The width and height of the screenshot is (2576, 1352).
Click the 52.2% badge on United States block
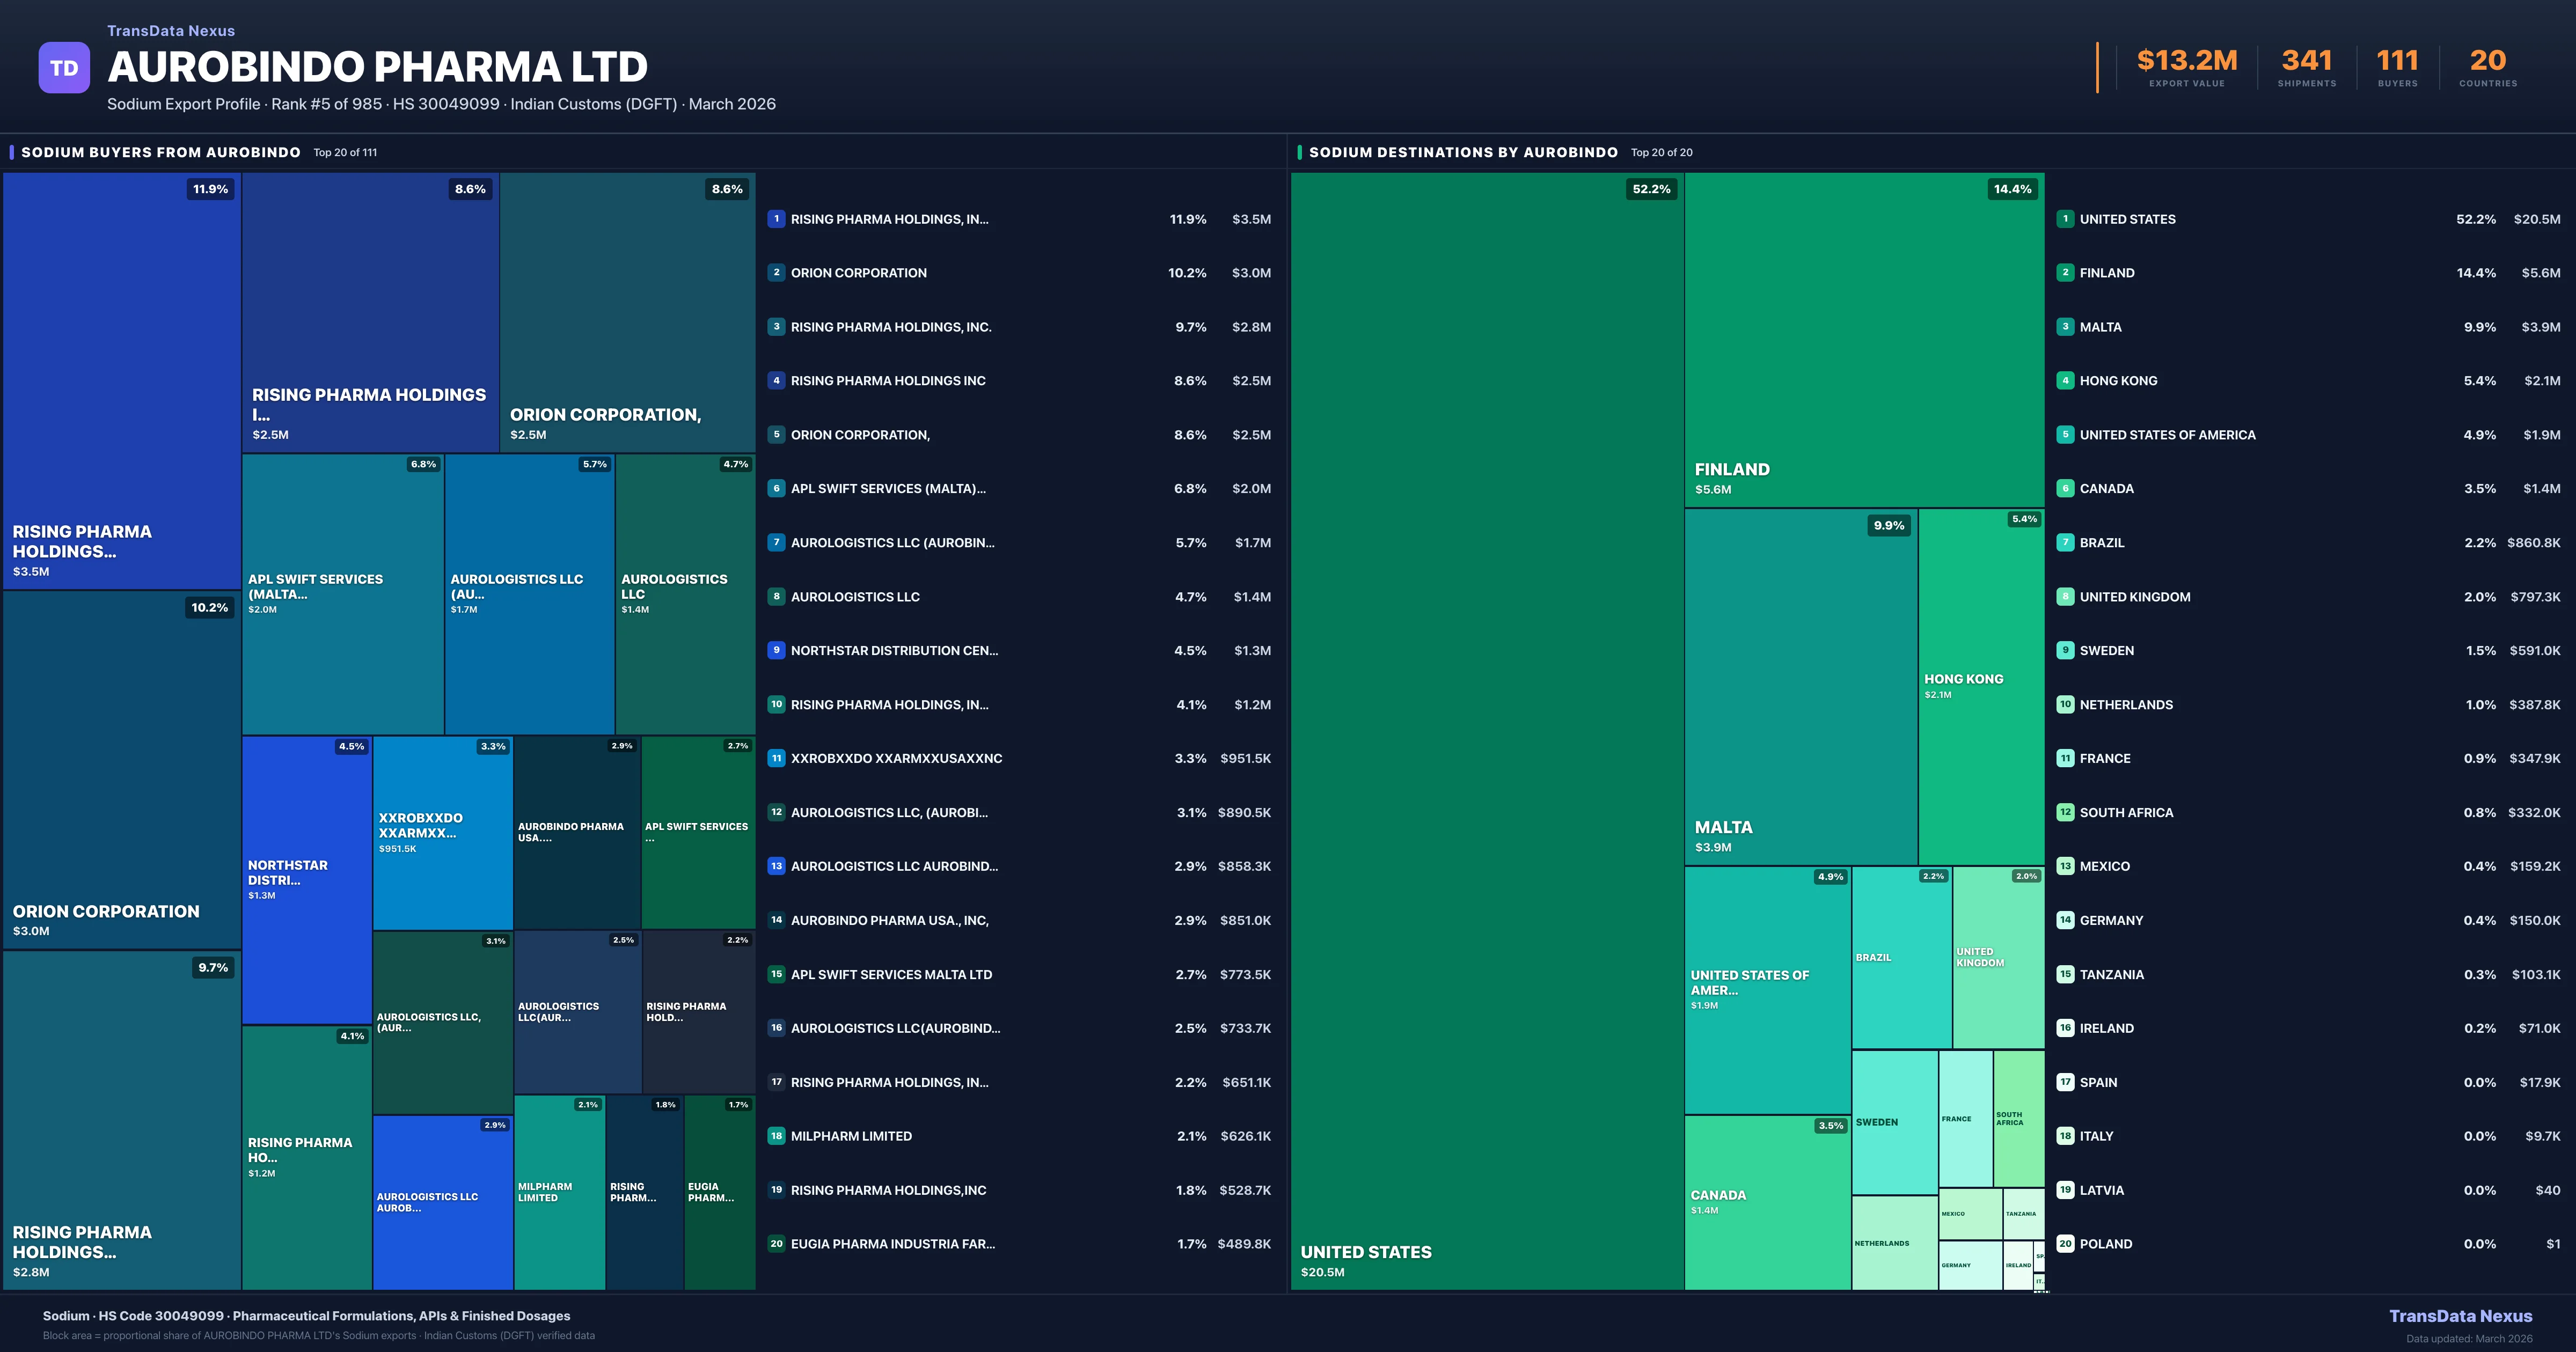[1651, 189]
